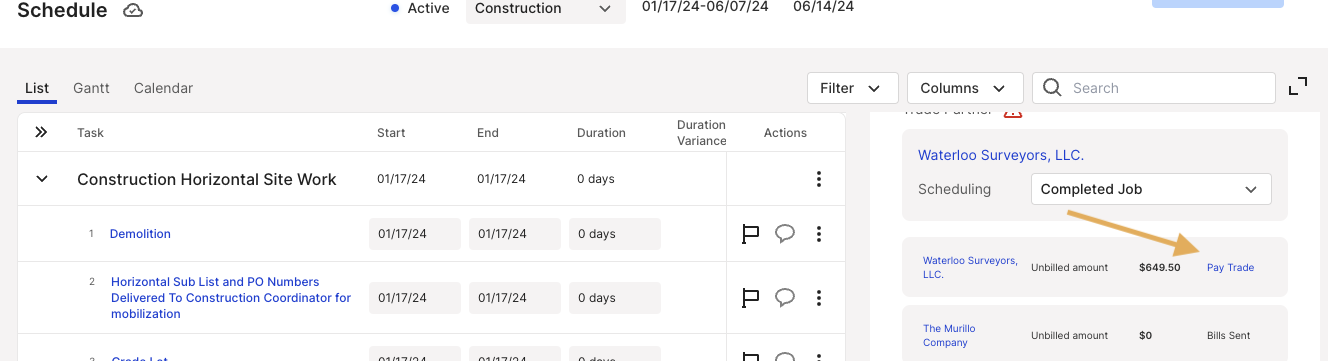Edit Horizontal Sub List end date field

click(x=515, y=298)
